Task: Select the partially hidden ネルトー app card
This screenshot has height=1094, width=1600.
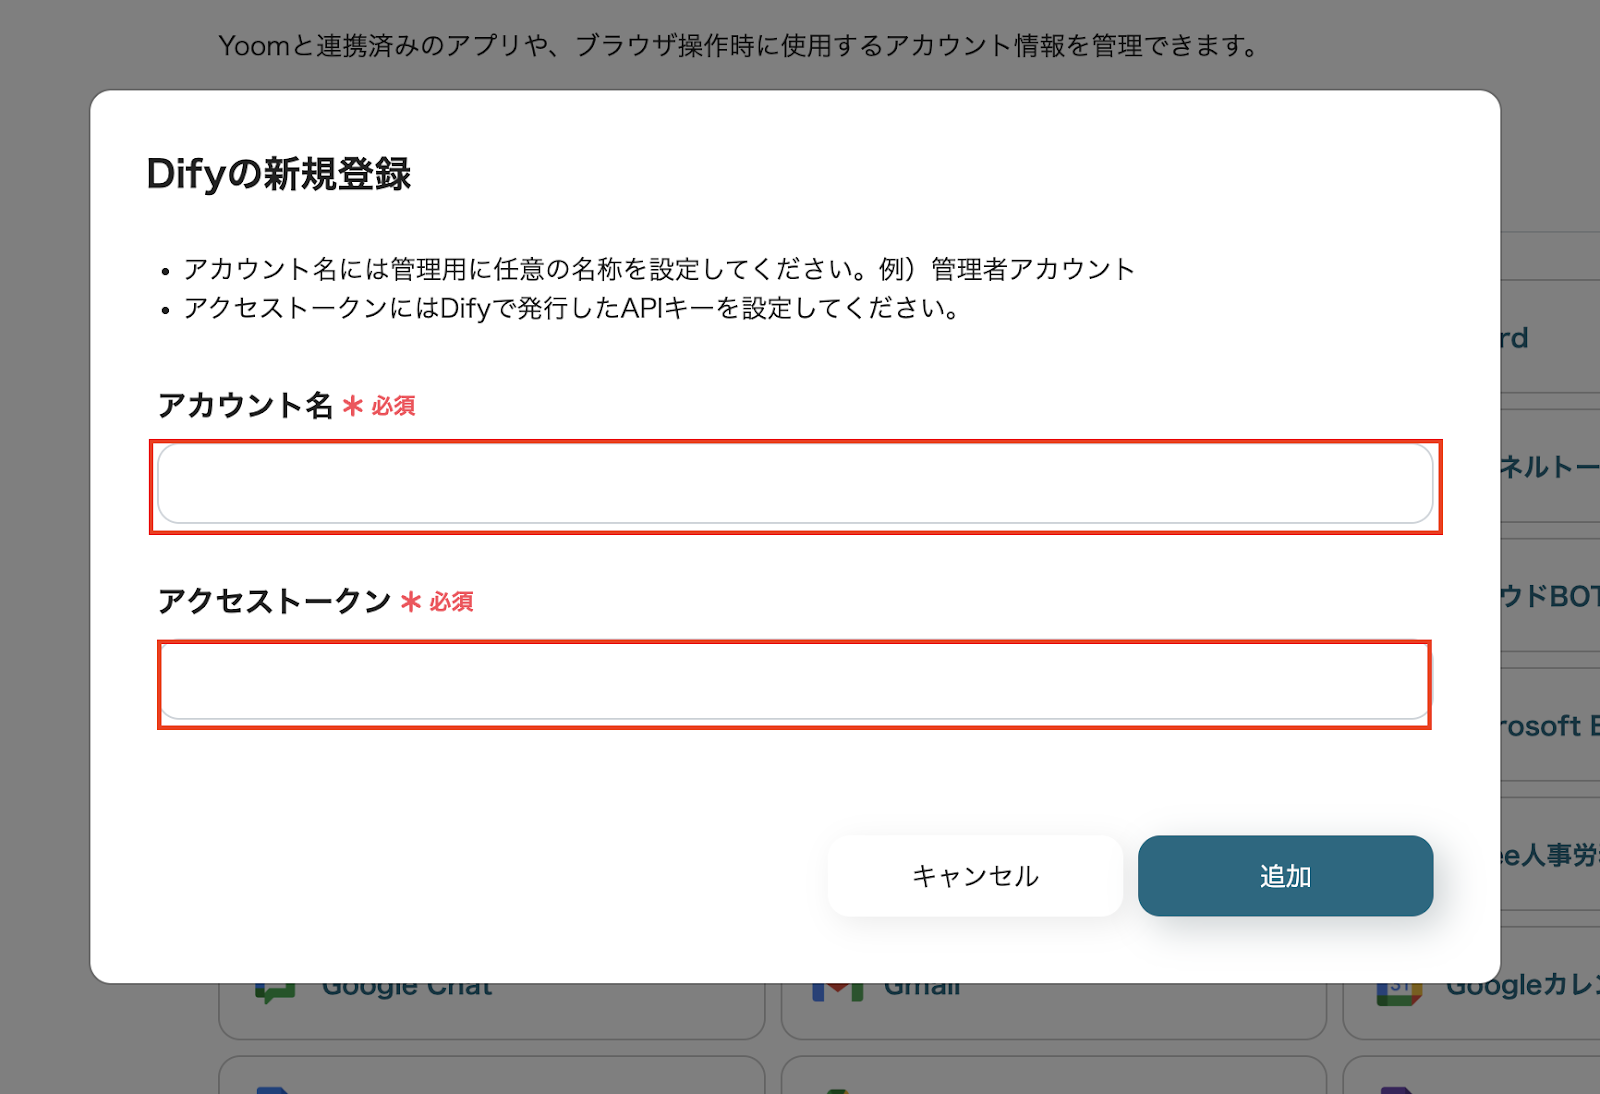Action: 1550,466
